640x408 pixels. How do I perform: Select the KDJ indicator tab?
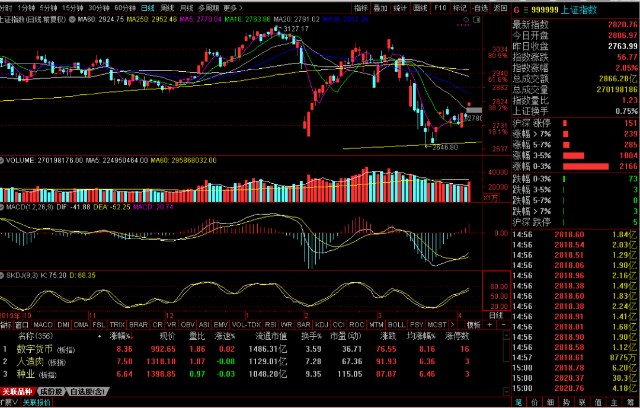point(322,325)
